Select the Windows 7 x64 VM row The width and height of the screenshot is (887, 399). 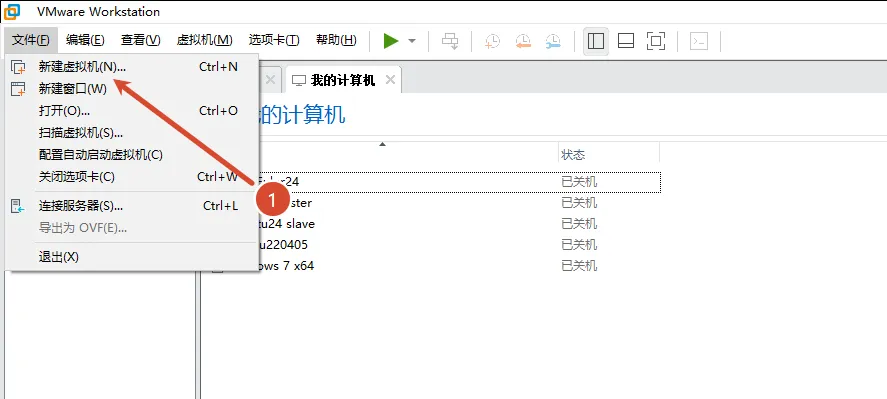point(459,265)
